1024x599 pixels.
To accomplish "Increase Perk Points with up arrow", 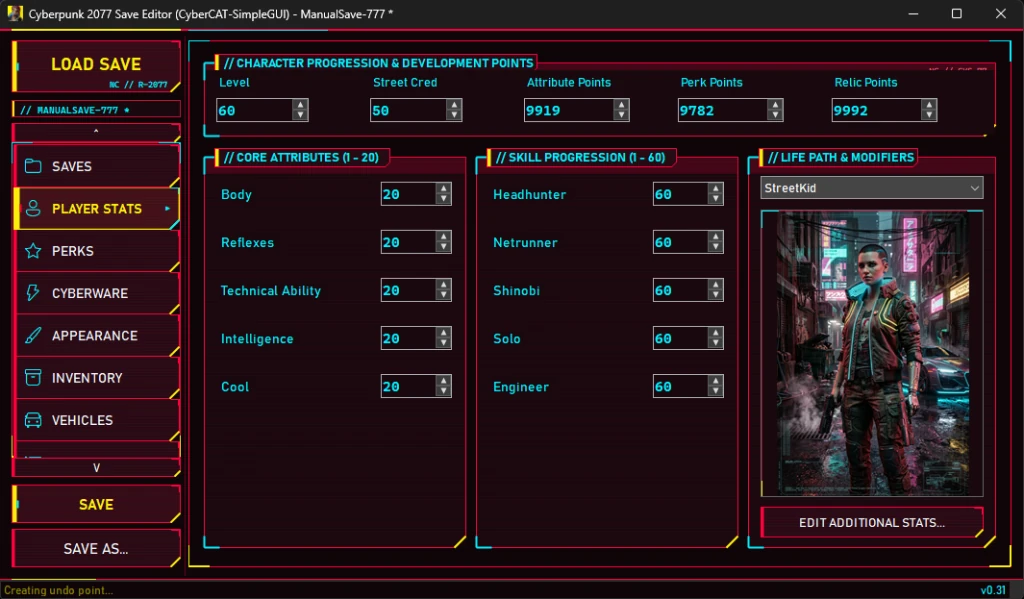I will tap(775, 105).
